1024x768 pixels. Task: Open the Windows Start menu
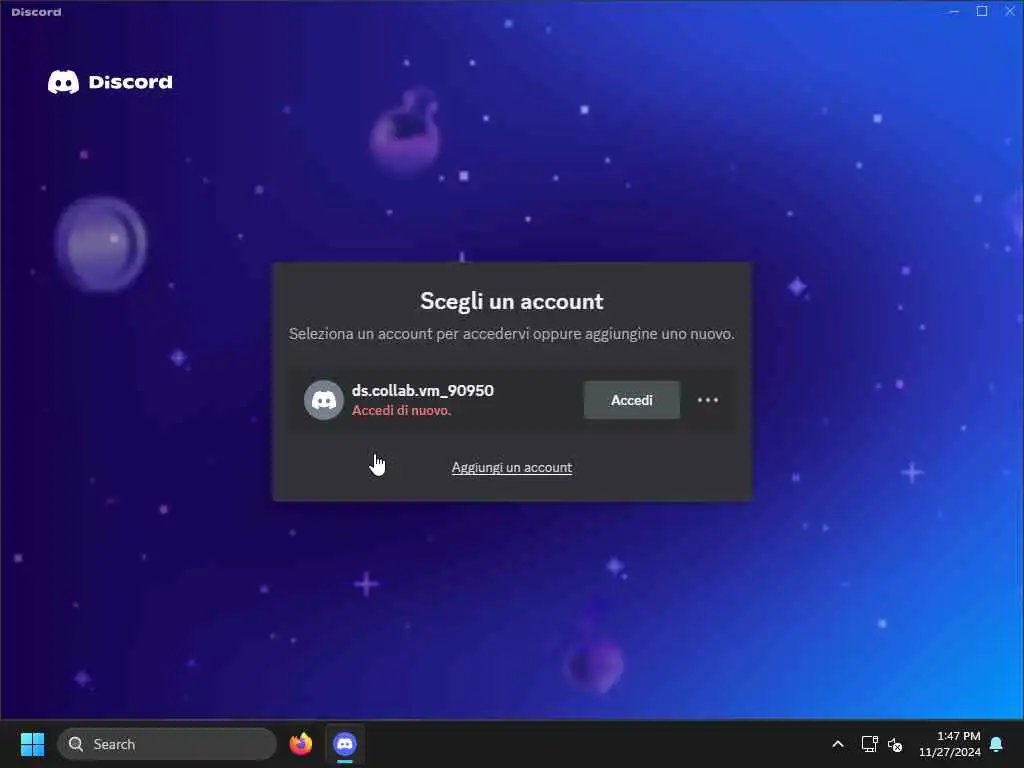point(32,744)
